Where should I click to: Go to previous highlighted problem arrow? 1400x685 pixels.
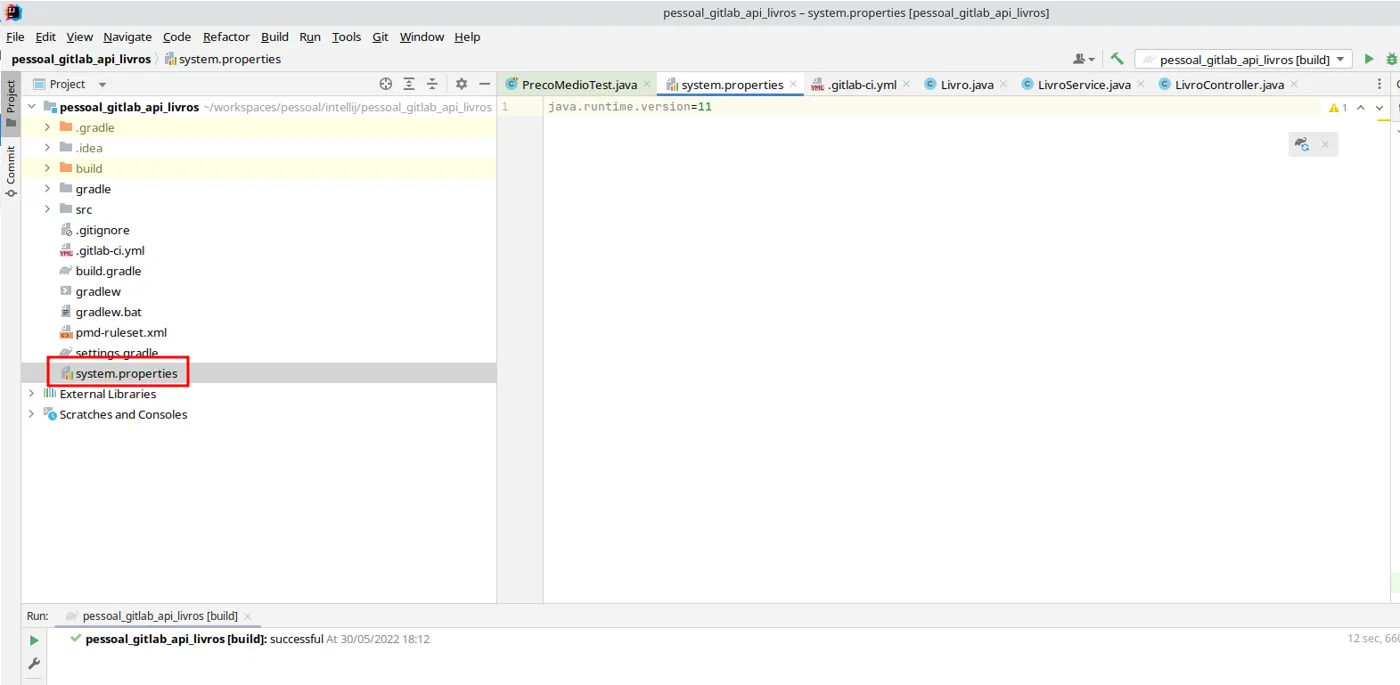1361,107
